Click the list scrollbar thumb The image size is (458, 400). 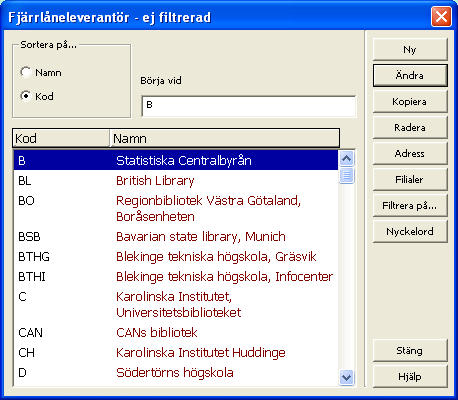[347, 175]
